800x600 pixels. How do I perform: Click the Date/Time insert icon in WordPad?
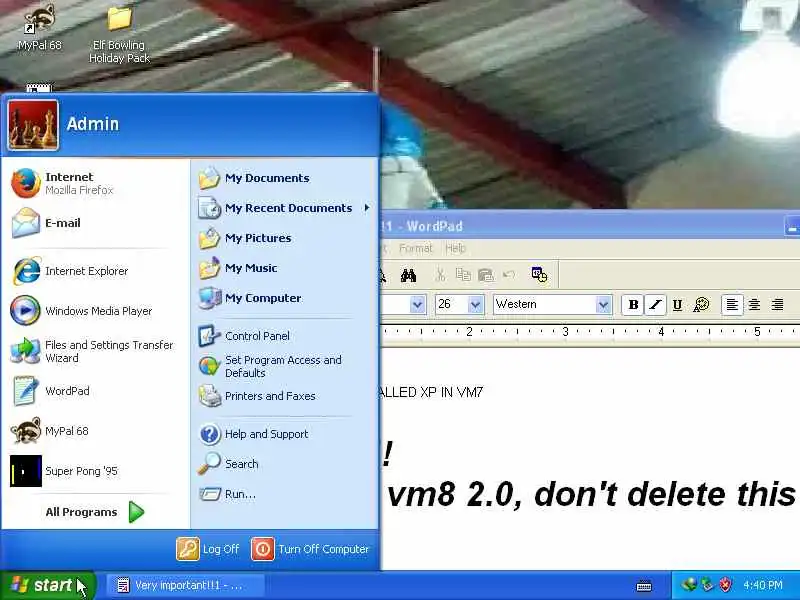click(539, 275)
